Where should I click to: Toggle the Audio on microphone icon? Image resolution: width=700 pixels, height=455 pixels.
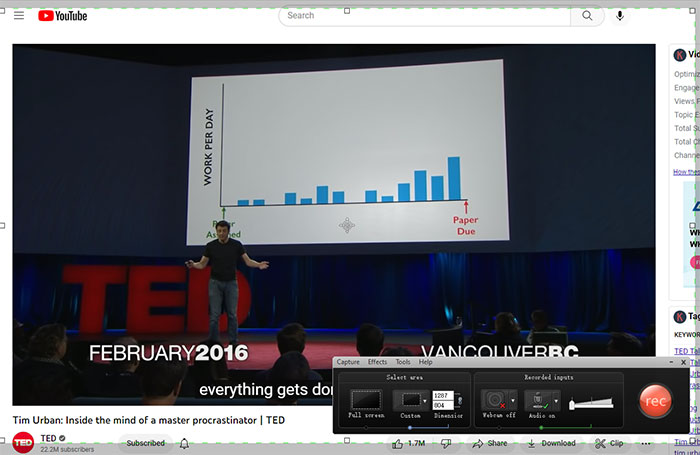(x=539, y=400)
